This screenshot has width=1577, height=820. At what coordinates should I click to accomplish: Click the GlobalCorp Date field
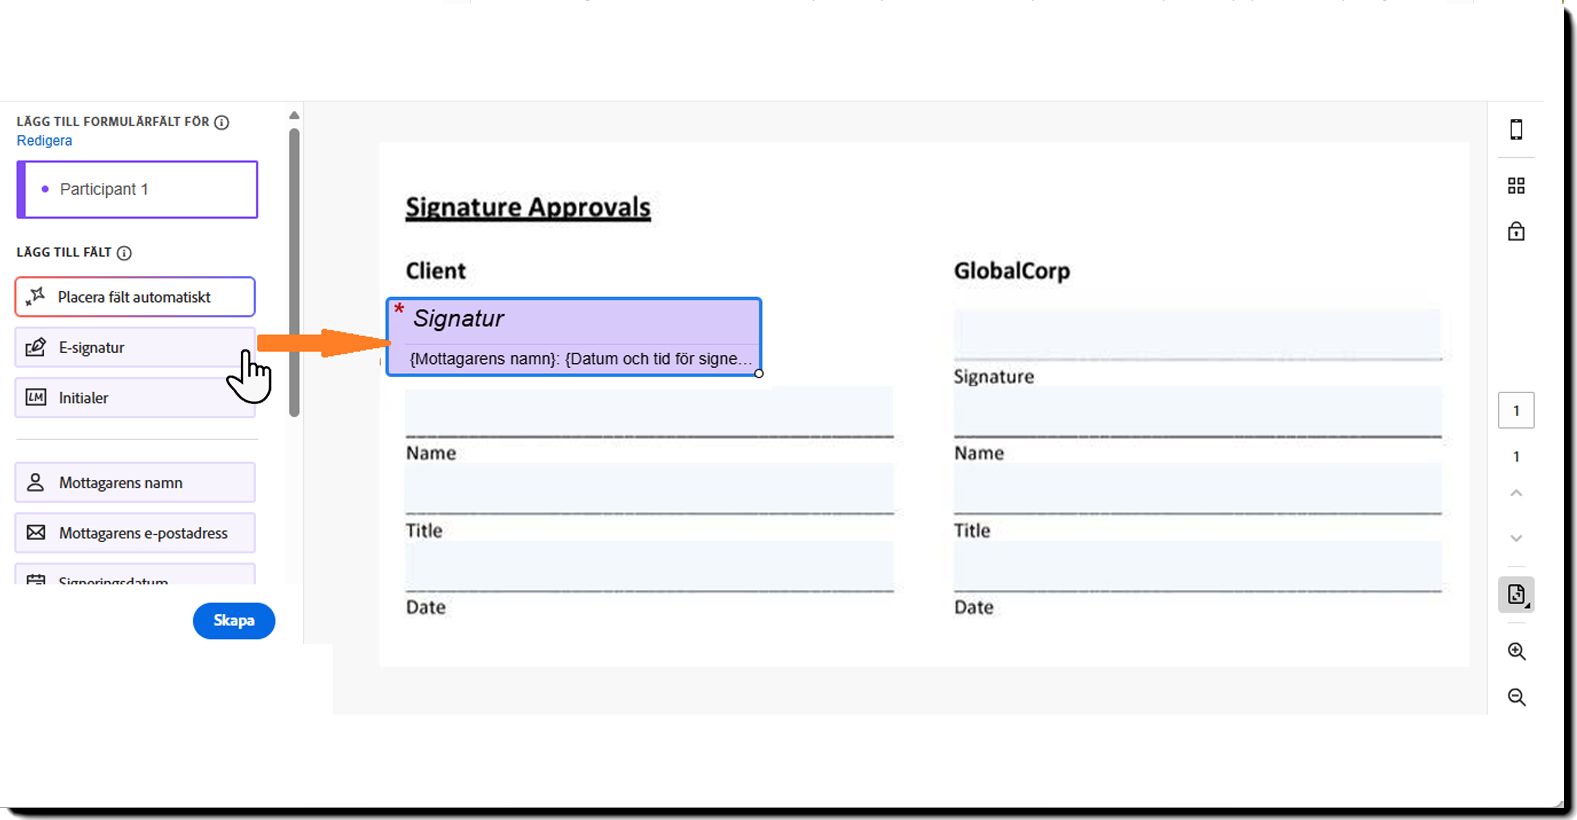[x=1197, y=566]
